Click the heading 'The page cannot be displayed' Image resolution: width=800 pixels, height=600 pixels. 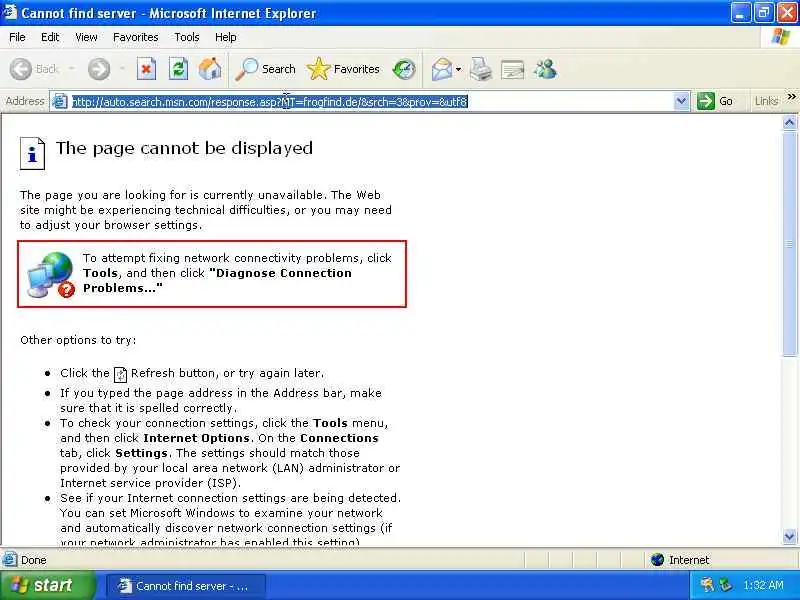pos(184,148)
